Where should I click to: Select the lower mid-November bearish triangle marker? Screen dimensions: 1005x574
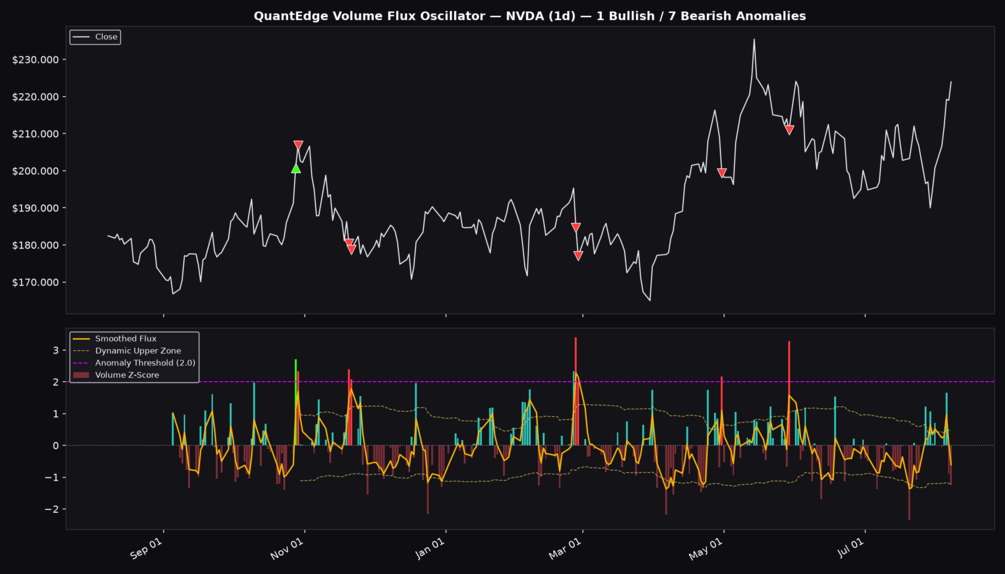351,250
